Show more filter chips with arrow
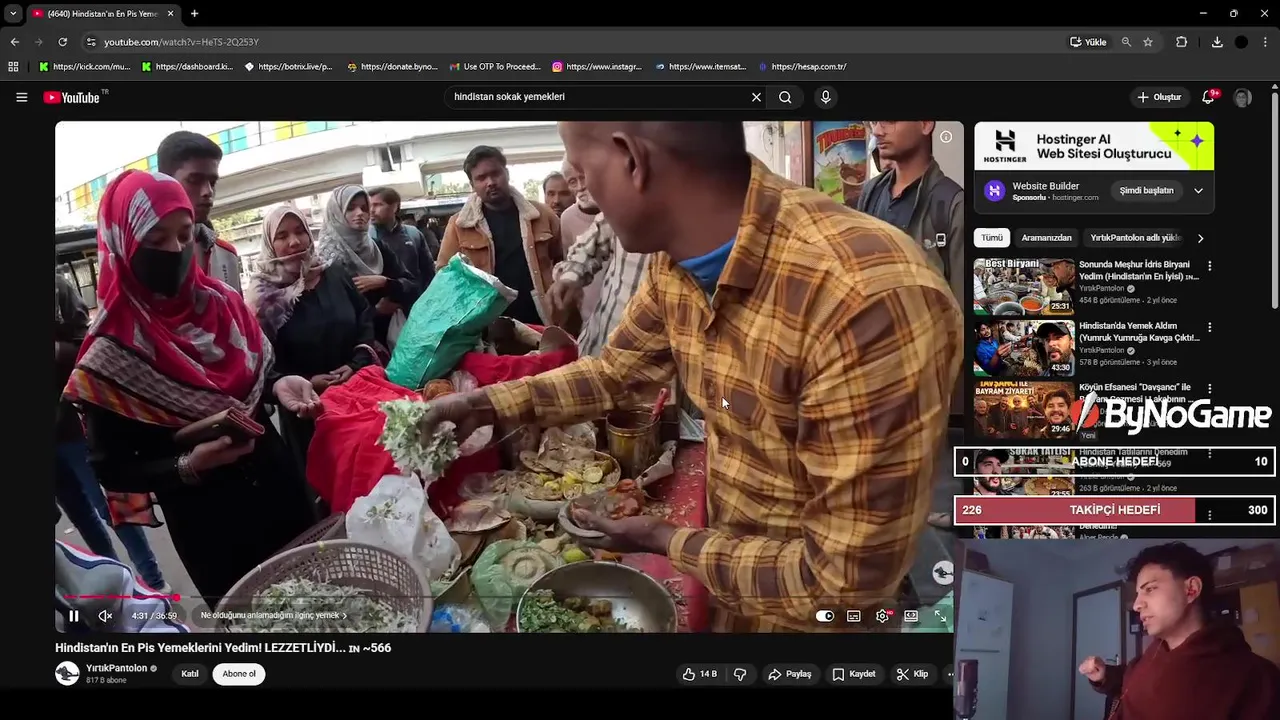Viewport: 1280px width, 720px height. pos(1200,238)
